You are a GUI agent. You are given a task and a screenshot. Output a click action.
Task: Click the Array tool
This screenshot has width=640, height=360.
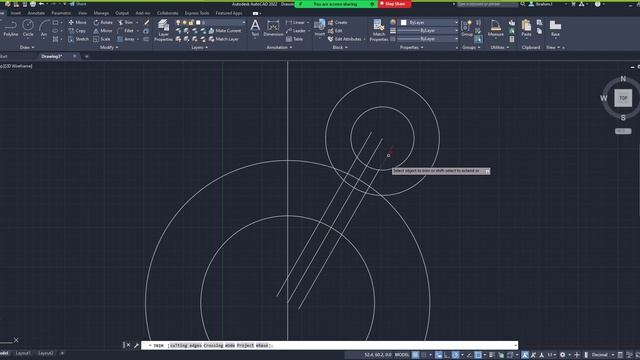point(126,39)
